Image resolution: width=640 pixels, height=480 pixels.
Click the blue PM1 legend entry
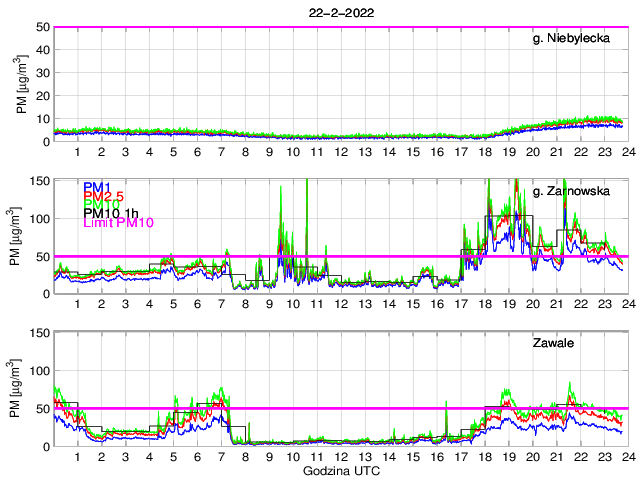click(97, 187)
